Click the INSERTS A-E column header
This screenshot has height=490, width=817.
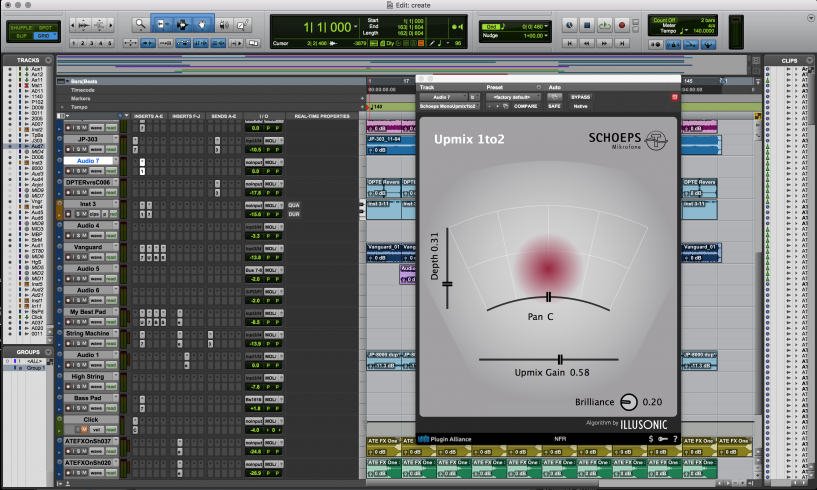click(148, 116)
